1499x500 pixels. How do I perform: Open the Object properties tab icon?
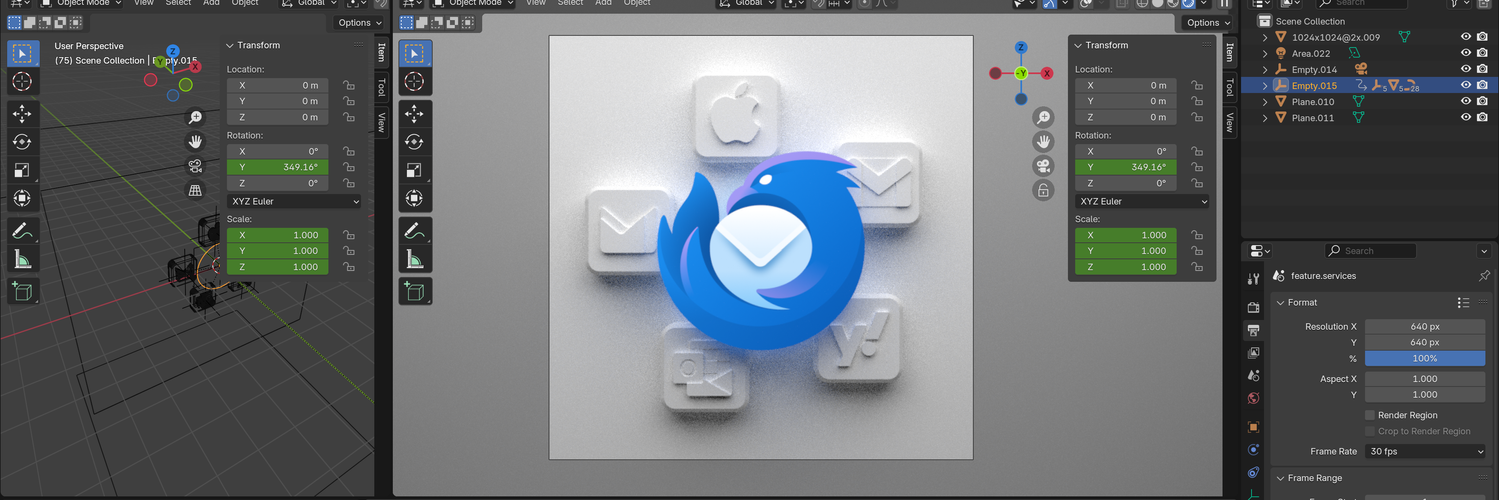point(1254,427)
